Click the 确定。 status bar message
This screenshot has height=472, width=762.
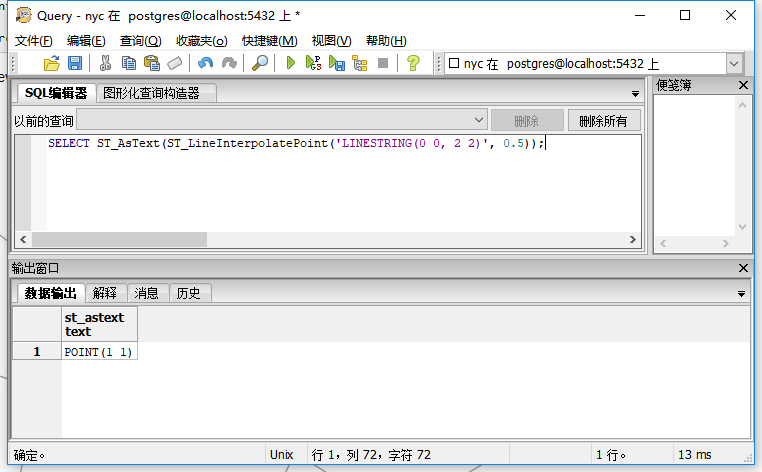pos(29,455)
